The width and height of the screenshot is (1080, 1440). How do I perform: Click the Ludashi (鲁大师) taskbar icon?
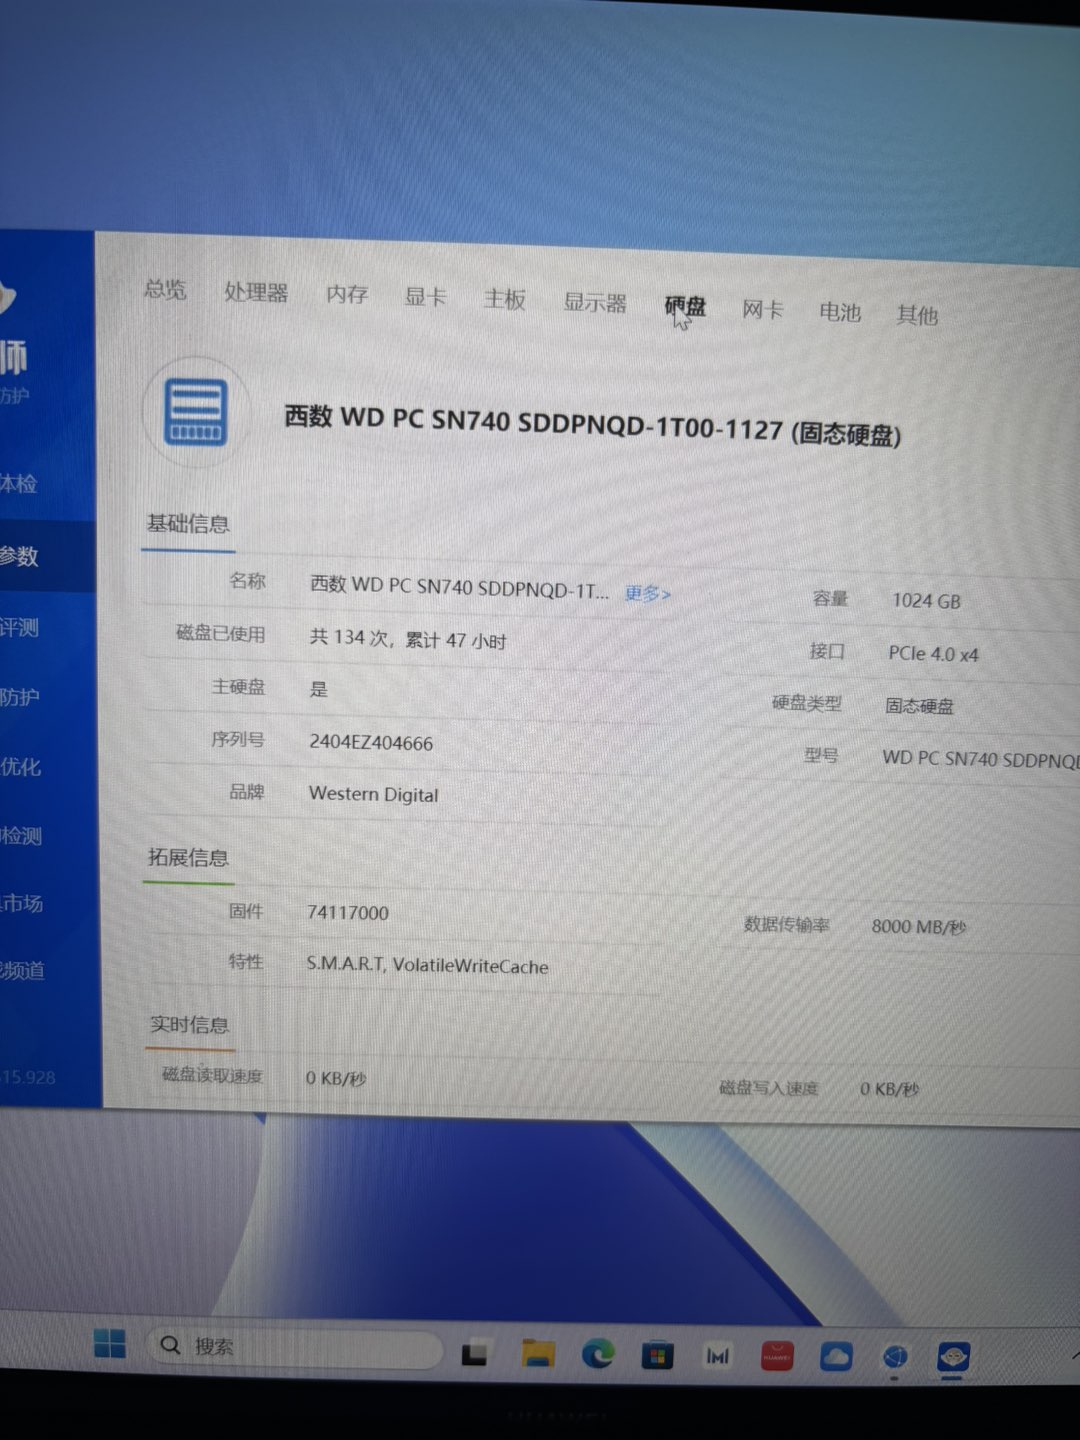point(953,1357)
